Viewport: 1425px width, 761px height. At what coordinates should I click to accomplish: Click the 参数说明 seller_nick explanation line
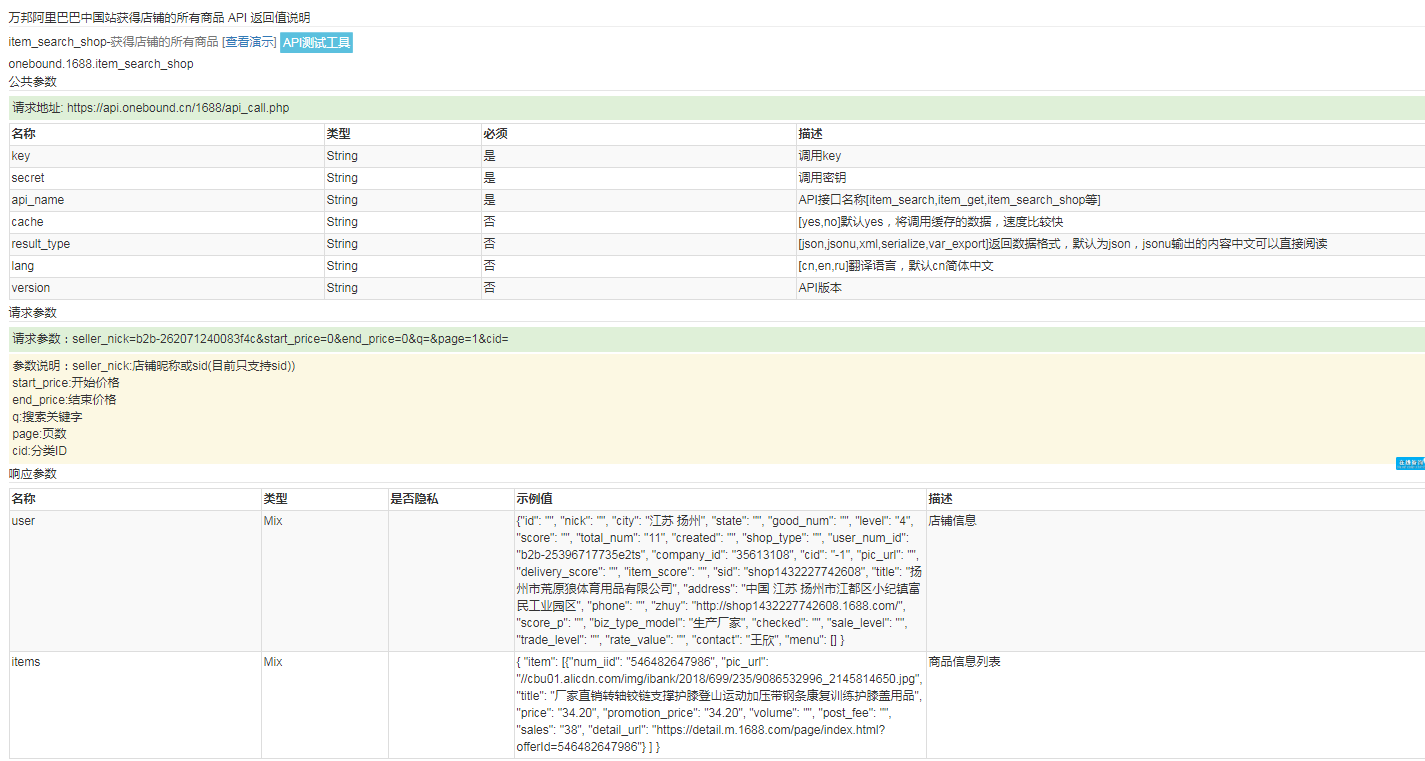(x=154, y=366)
